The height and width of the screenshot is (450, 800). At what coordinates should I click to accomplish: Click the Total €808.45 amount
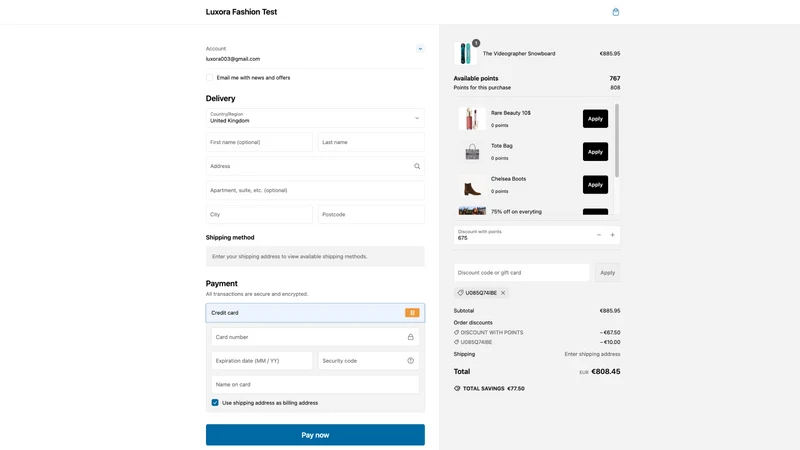[606, 371]
